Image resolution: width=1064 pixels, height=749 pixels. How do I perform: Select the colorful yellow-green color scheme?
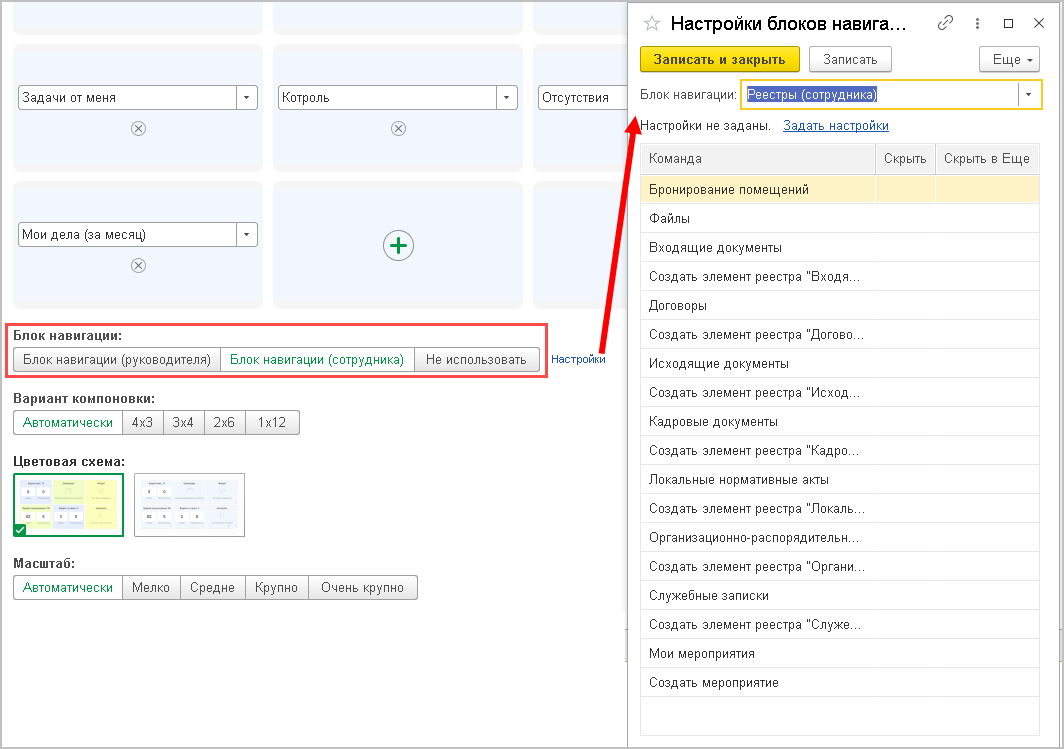69,505
